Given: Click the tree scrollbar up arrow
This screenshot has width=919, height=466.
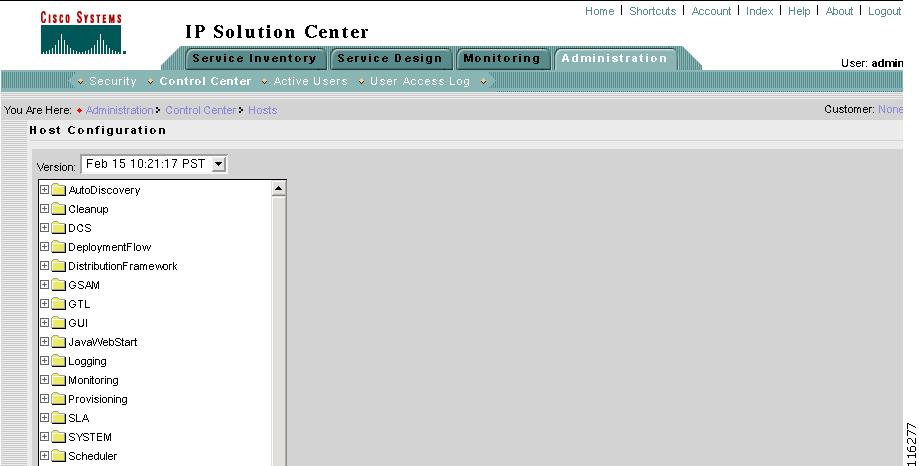Looking at the screenshot, I should [278, 188].
